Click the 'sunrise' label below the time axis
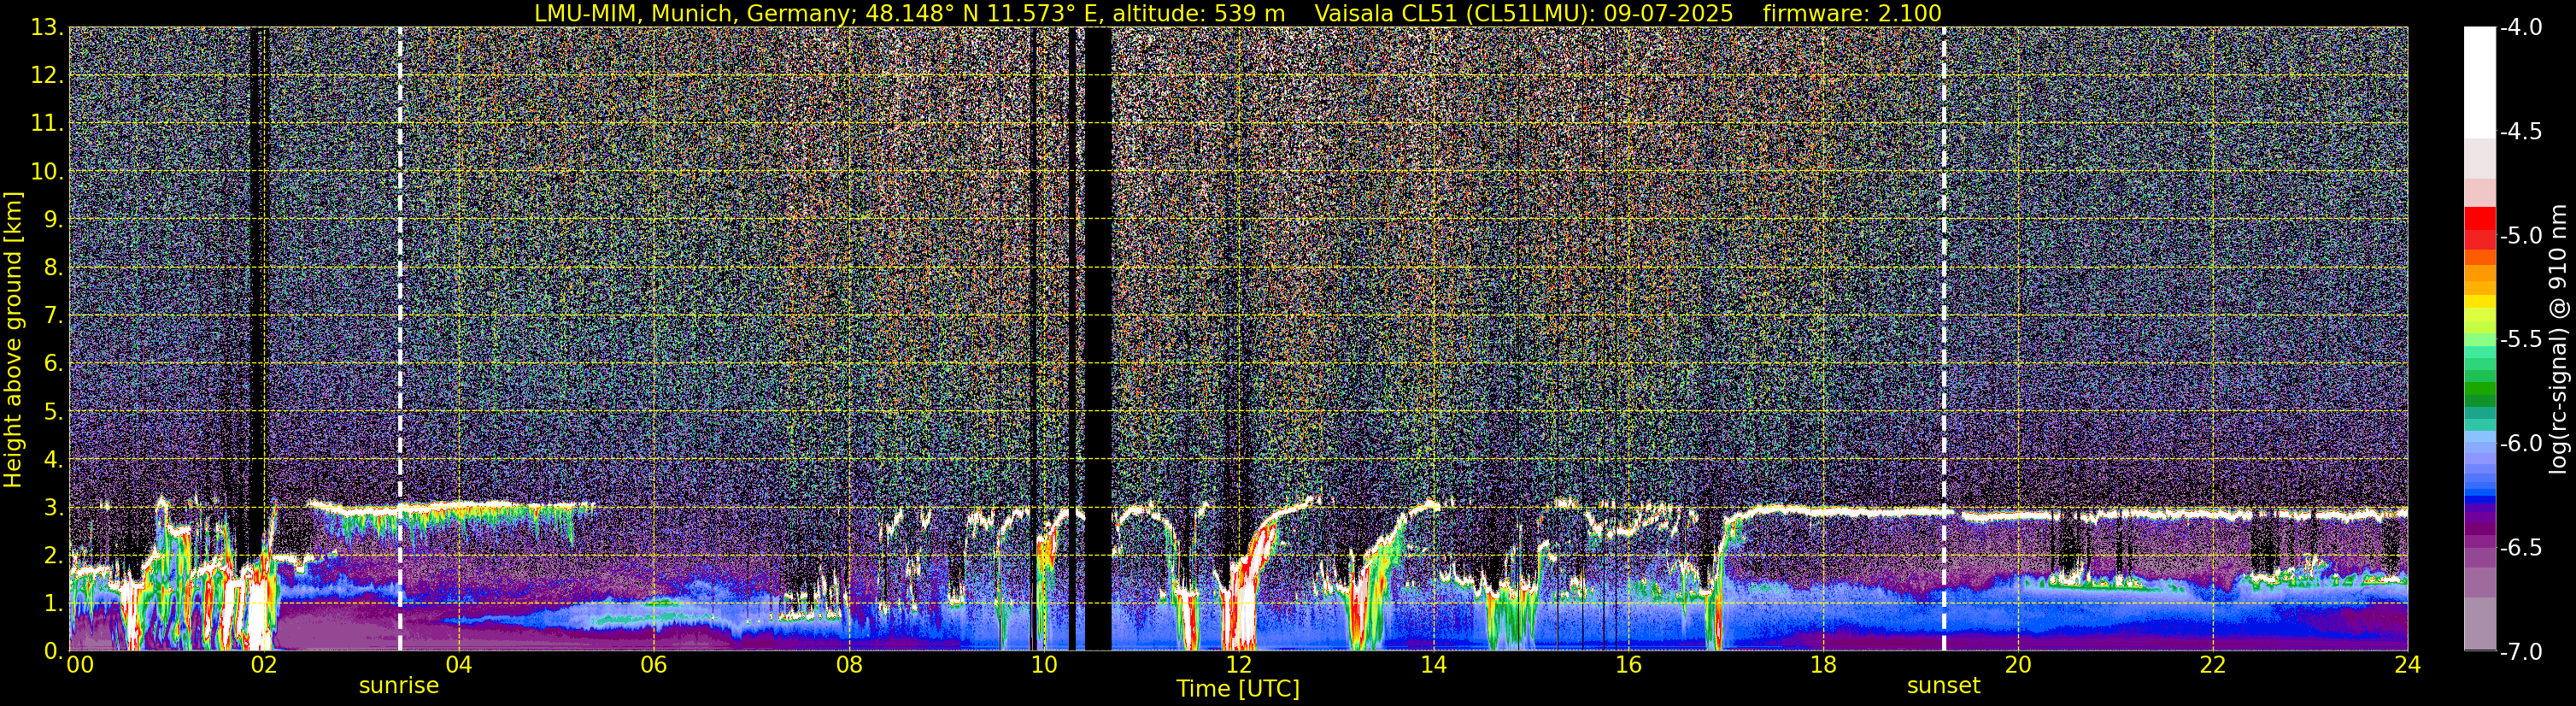 point(399,686)
